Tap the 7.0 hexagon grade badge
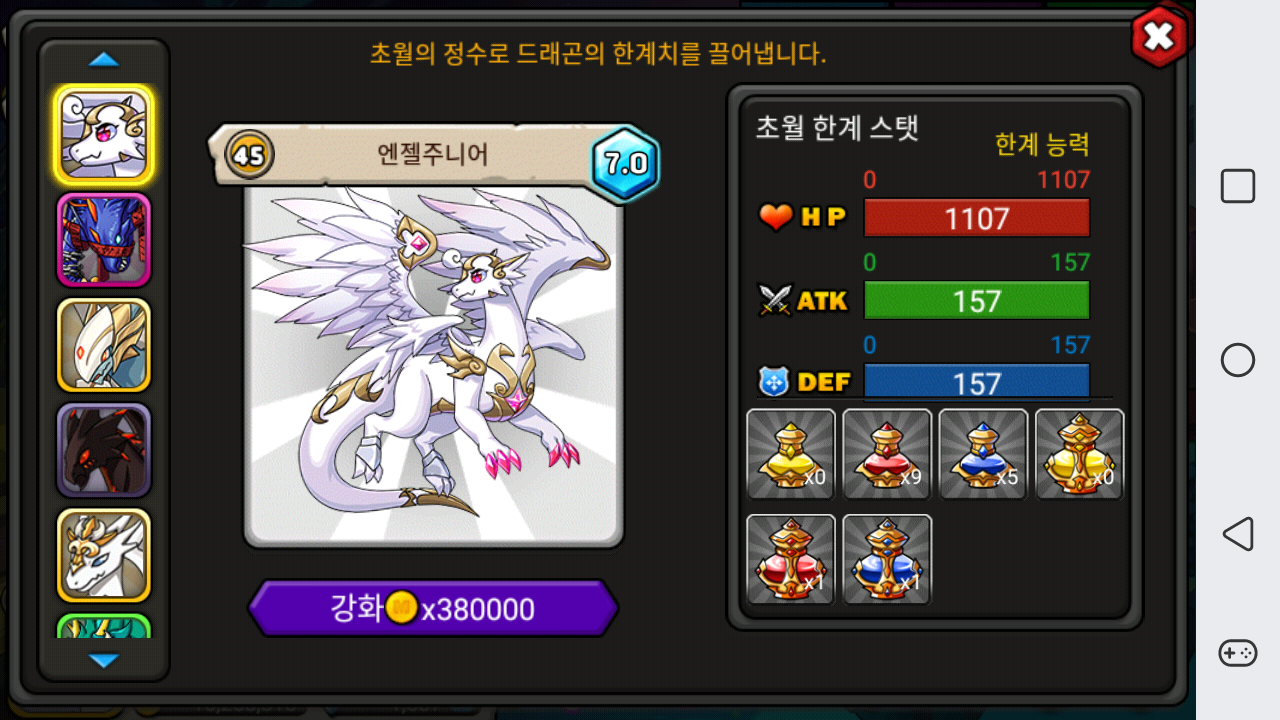The height and width of the screenshot is (720, 1280). tap(625, 163)
